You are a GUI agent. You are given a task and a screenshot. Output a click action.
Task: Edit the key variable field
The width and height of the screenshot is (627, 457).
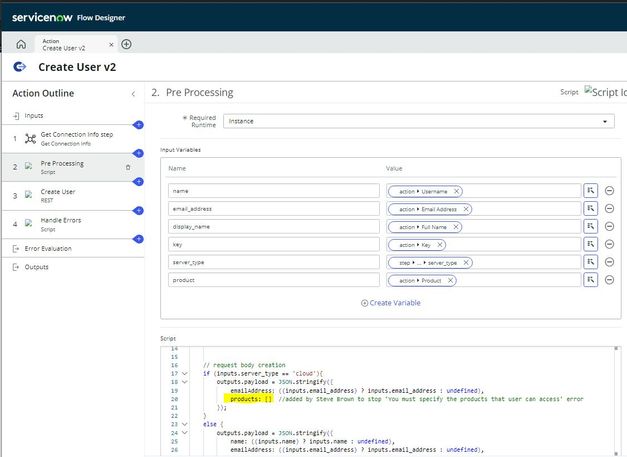click(x=274, y=244)
